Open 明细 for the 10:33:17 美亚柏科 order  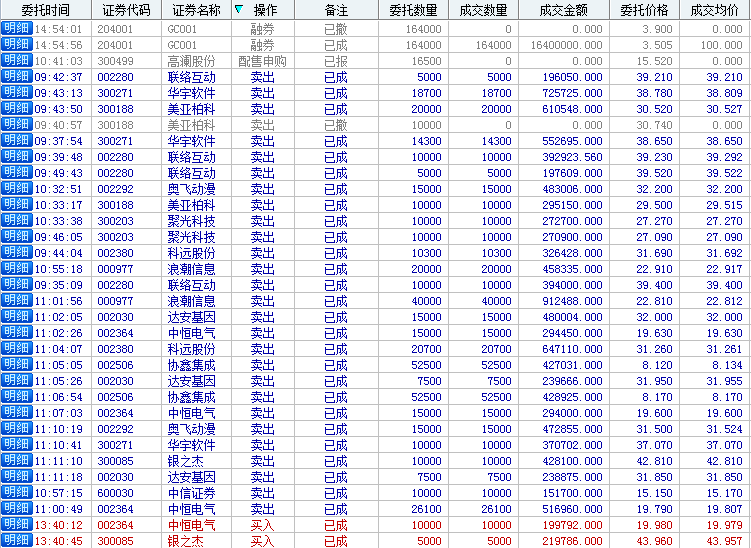point(17,205)
